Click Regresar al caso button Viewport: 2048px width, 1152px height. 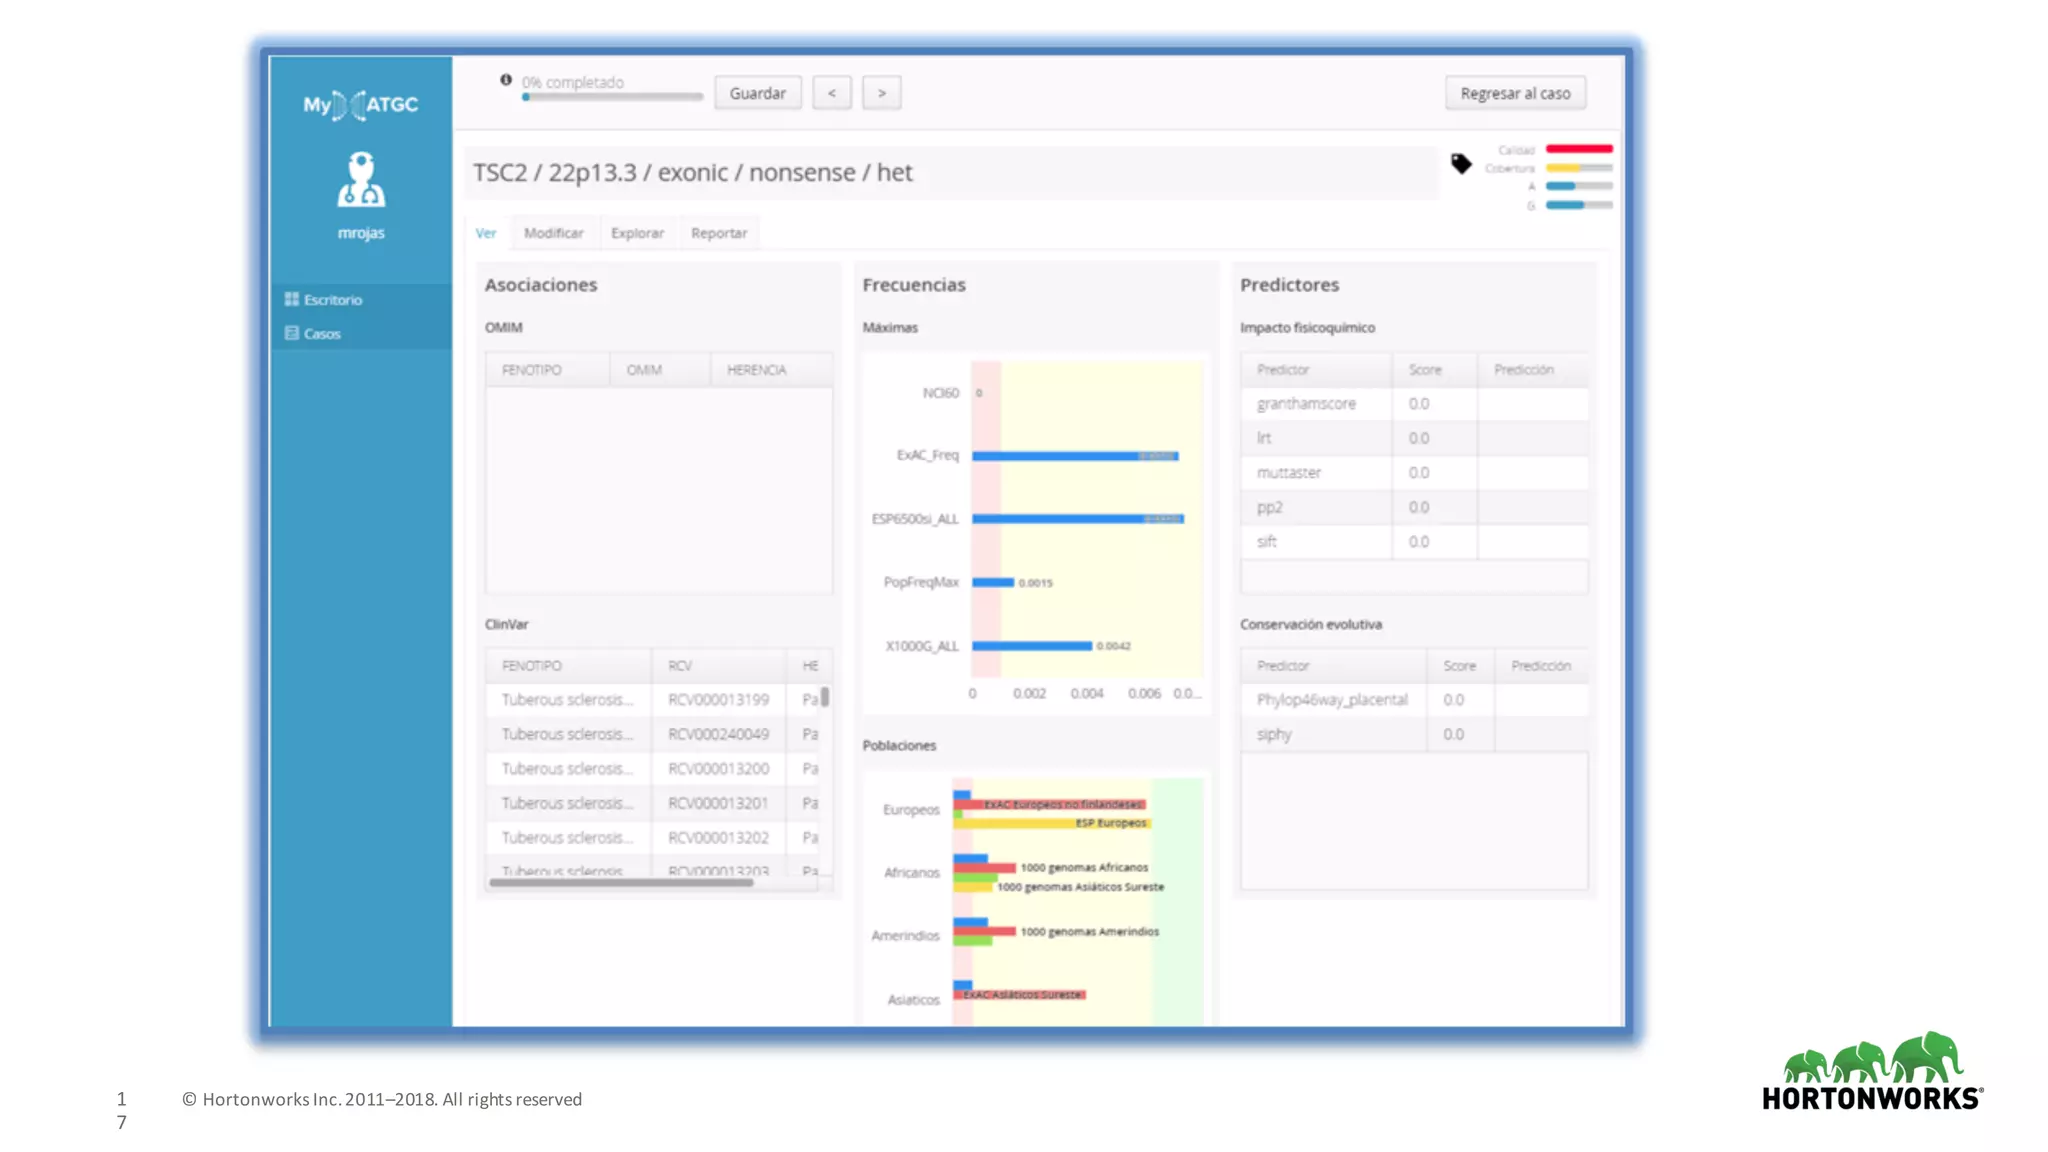click(x=1514, y=93)
